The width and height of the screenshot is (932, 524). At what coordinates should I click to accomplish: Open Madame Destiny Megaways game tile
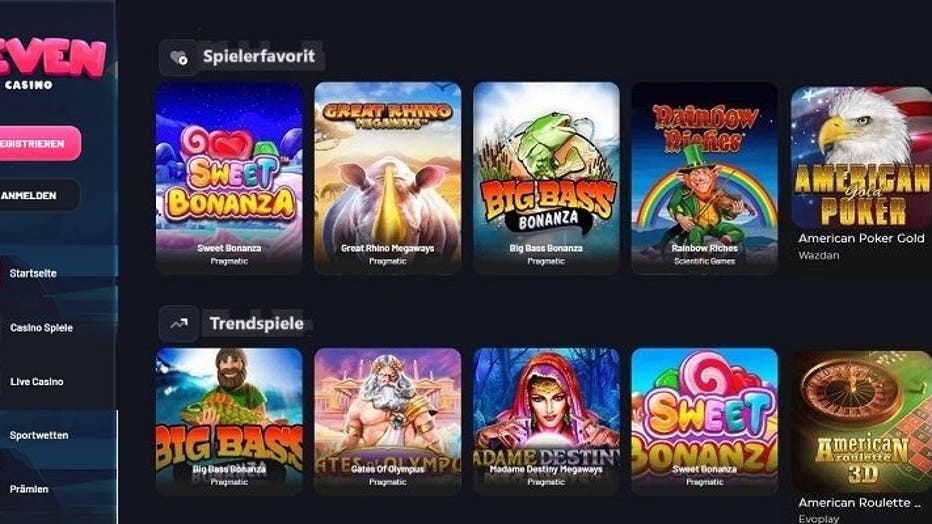[x=546, y=421]
